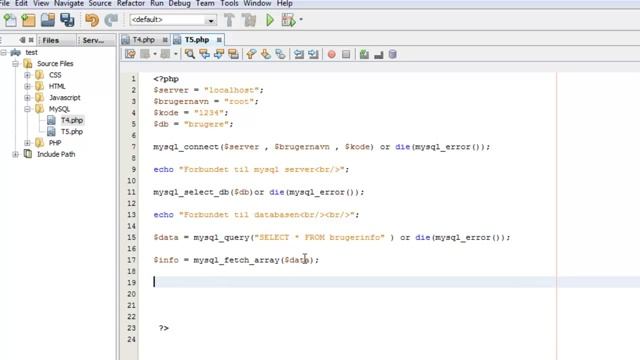Open the editor toolbar Back history dropdown arrow
This screenshot has width=640, height=360.
(x=155, y=54)
